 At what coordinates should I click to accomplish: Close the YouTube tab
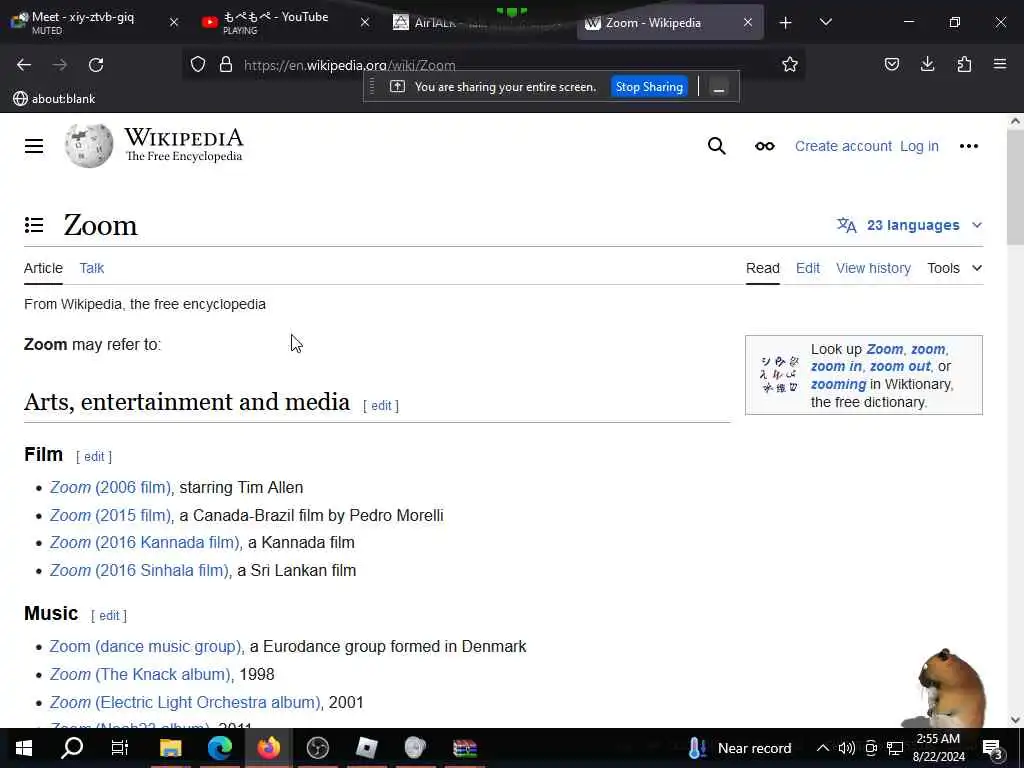(x=365, y=22)
